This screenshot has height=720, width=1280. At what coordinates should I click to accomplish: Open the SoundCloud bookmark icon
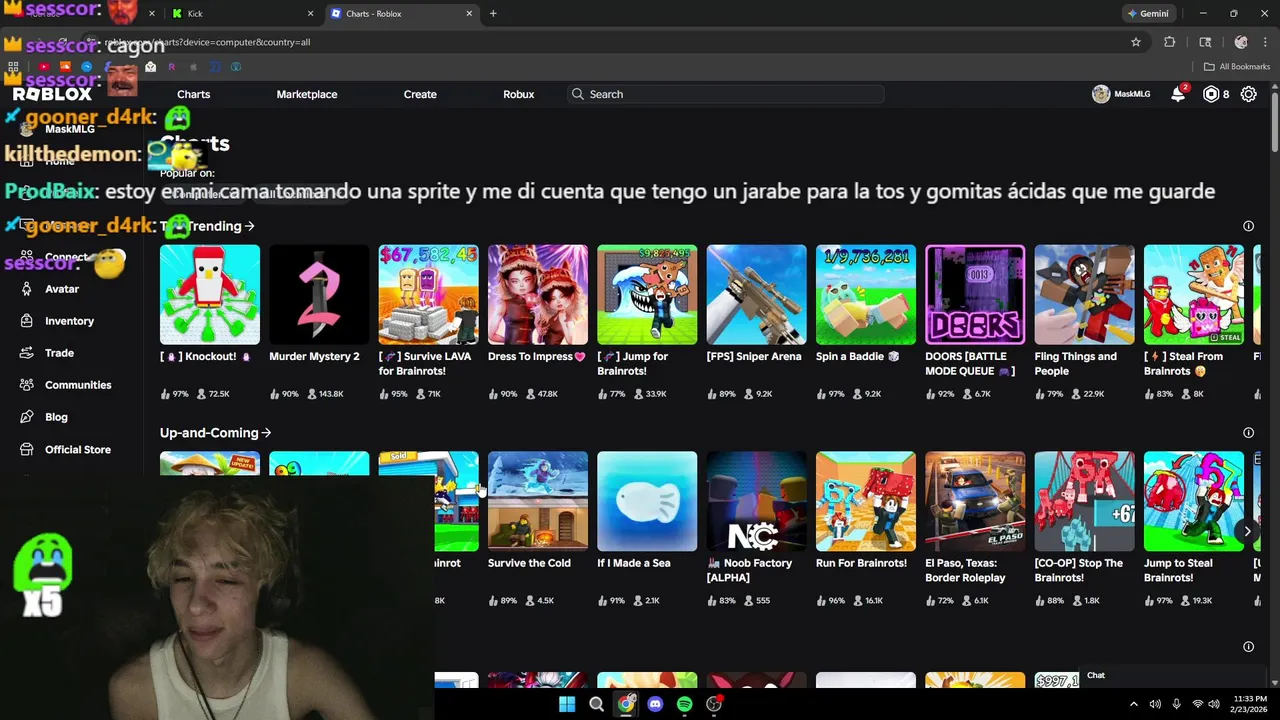point(65,67)
